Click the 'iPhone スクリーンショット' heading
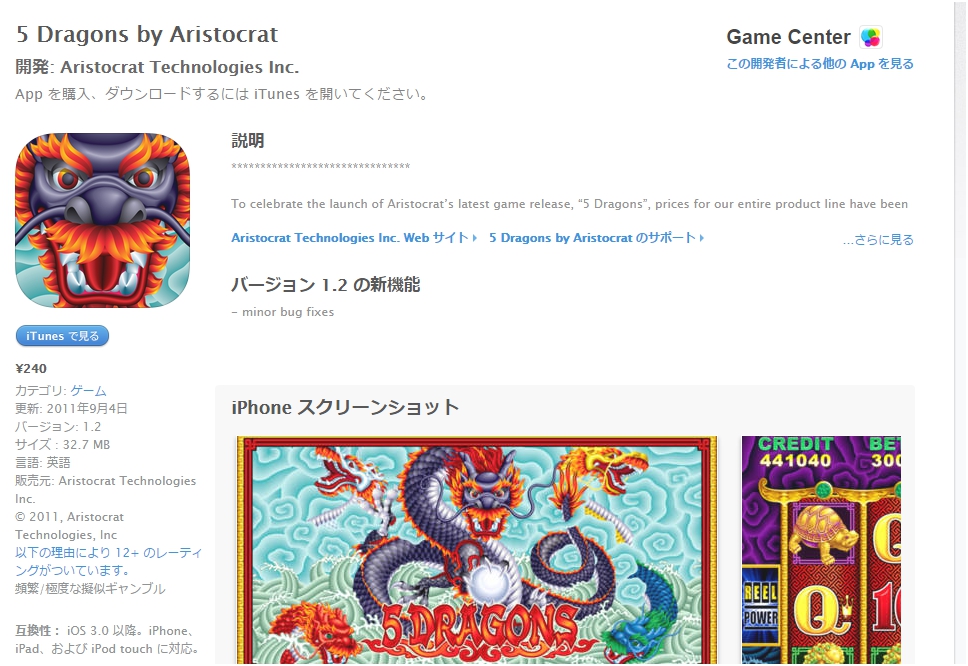Viewport: 968px width, 666px height. pos(345,407)
